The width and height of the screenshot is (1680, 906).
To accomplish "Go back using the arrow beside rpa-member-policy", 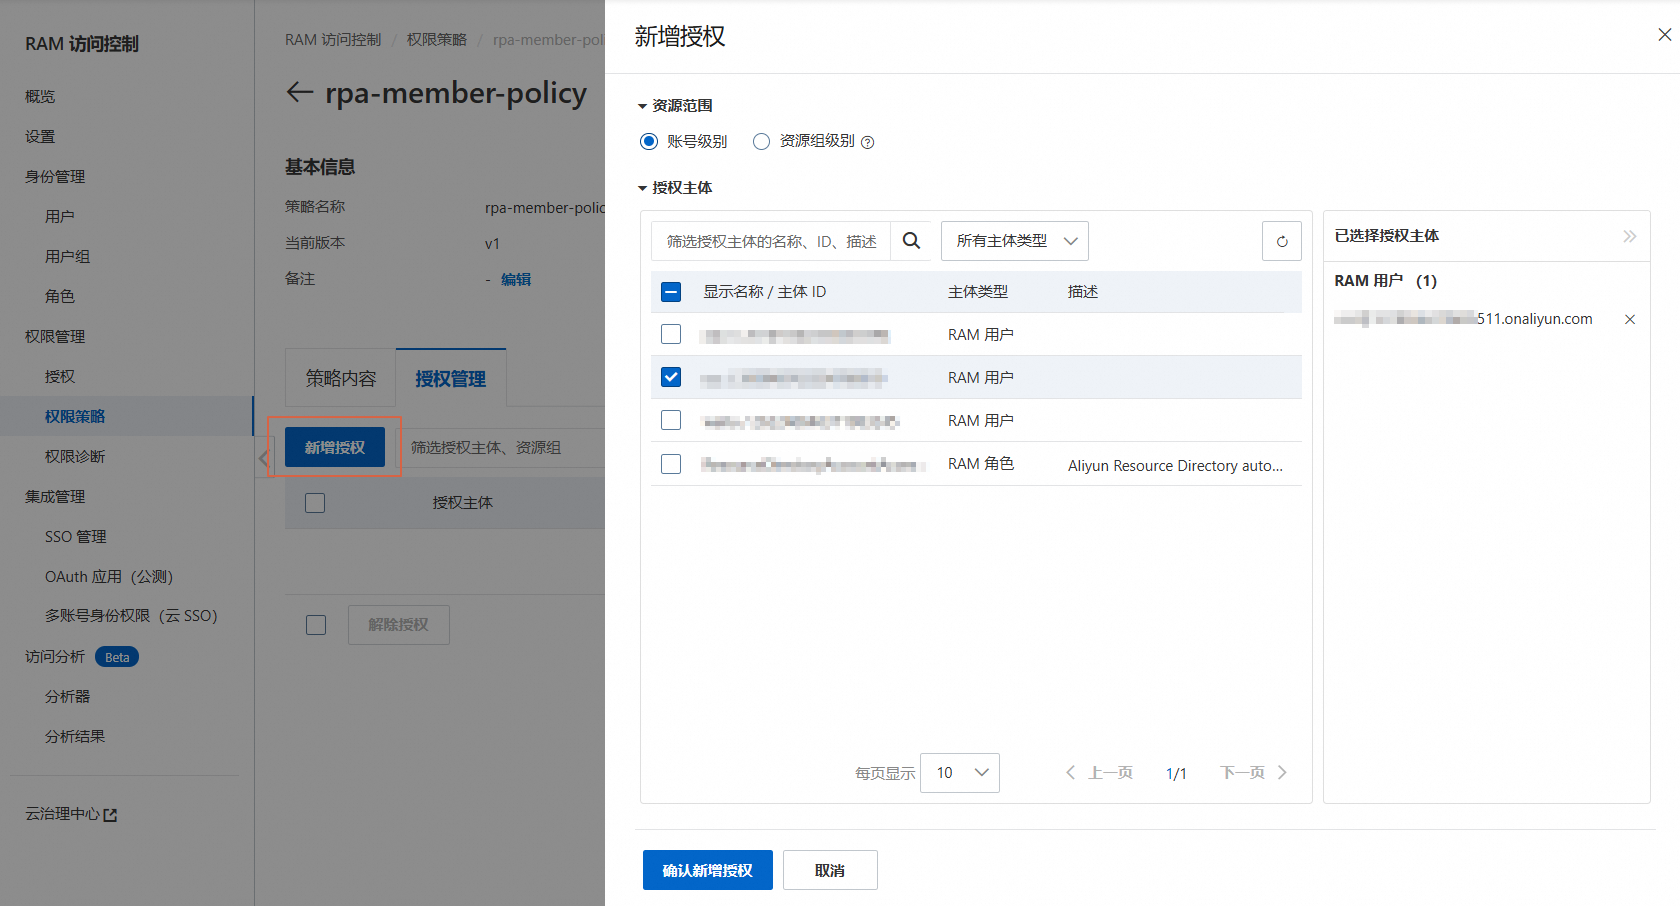I will (300, 93).
